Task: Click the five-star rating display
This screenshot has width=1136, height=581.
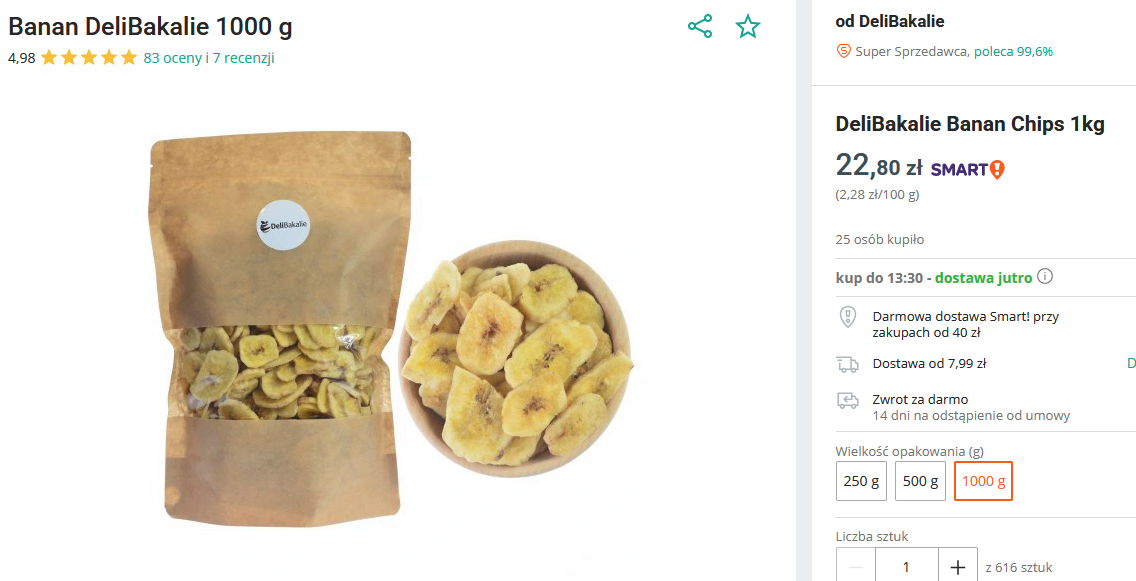Action: point(88,58)
